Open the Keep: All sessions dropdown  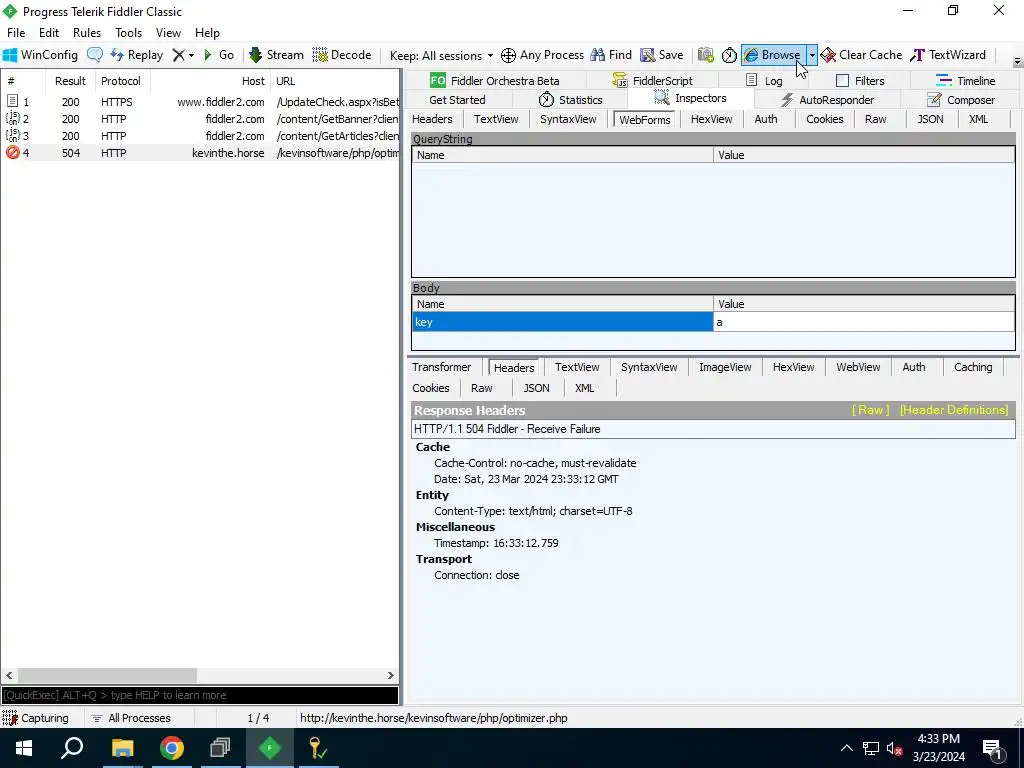441,56
